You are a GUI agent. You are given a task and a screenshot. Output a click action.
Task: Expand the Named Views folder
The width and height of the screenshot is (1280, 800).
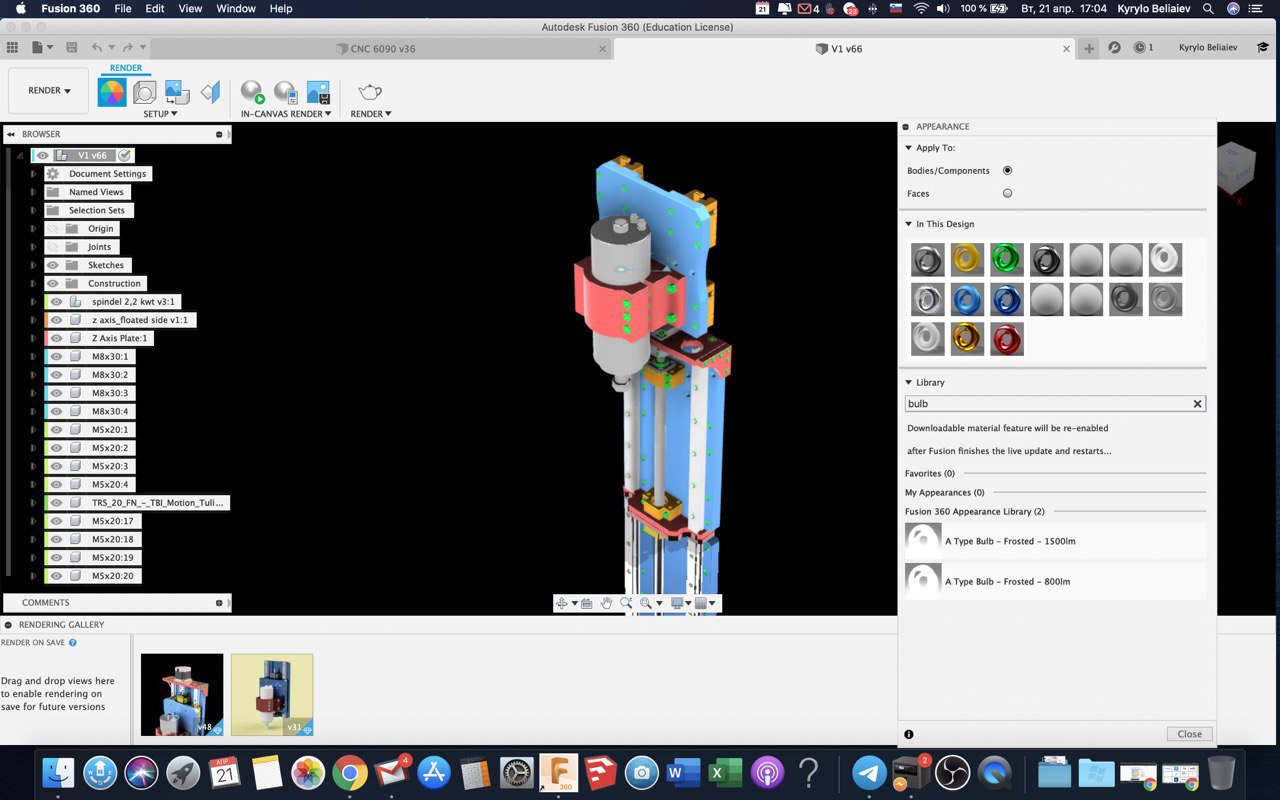tap(34, 192)
